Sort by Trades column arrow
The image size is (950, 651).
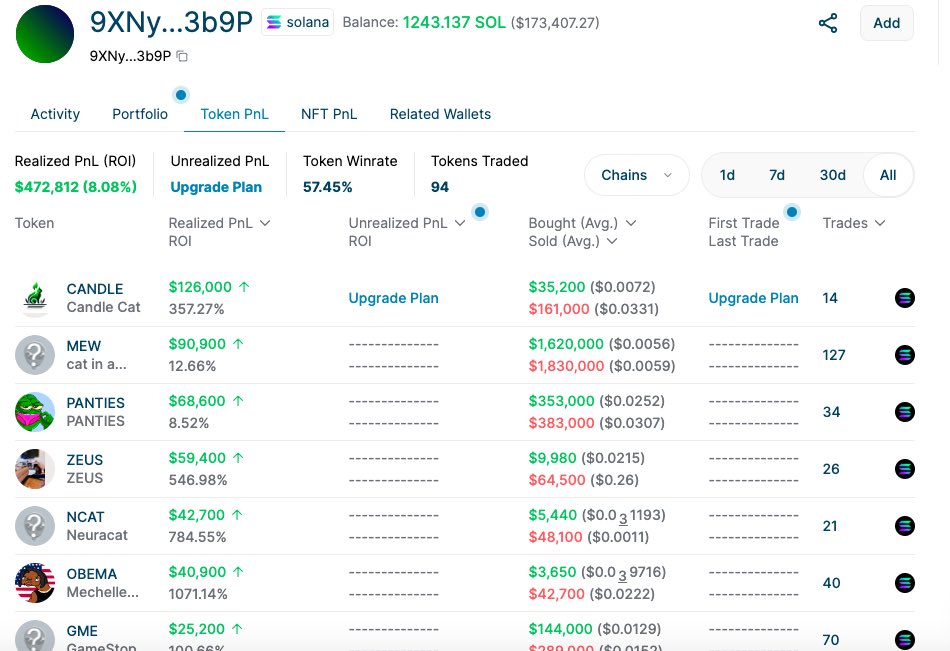pyautogui.click(x=880, y=223)
